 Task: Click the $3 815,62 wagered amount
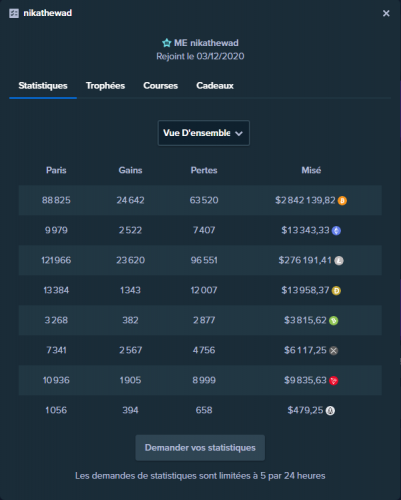(305, 320)
